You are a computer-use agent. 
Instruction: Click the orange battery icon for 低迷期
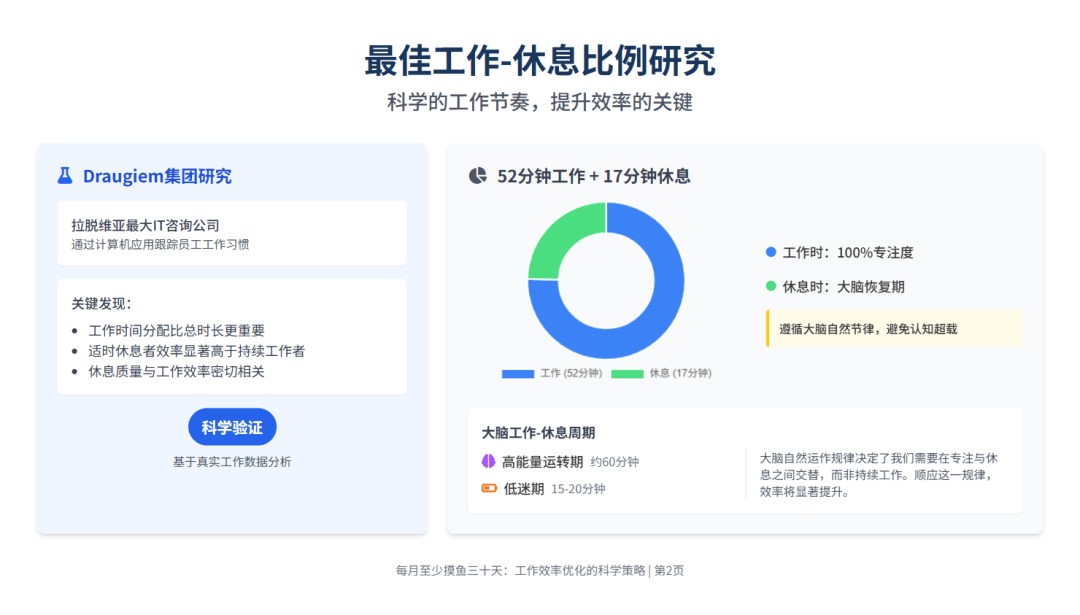(489, 488)
